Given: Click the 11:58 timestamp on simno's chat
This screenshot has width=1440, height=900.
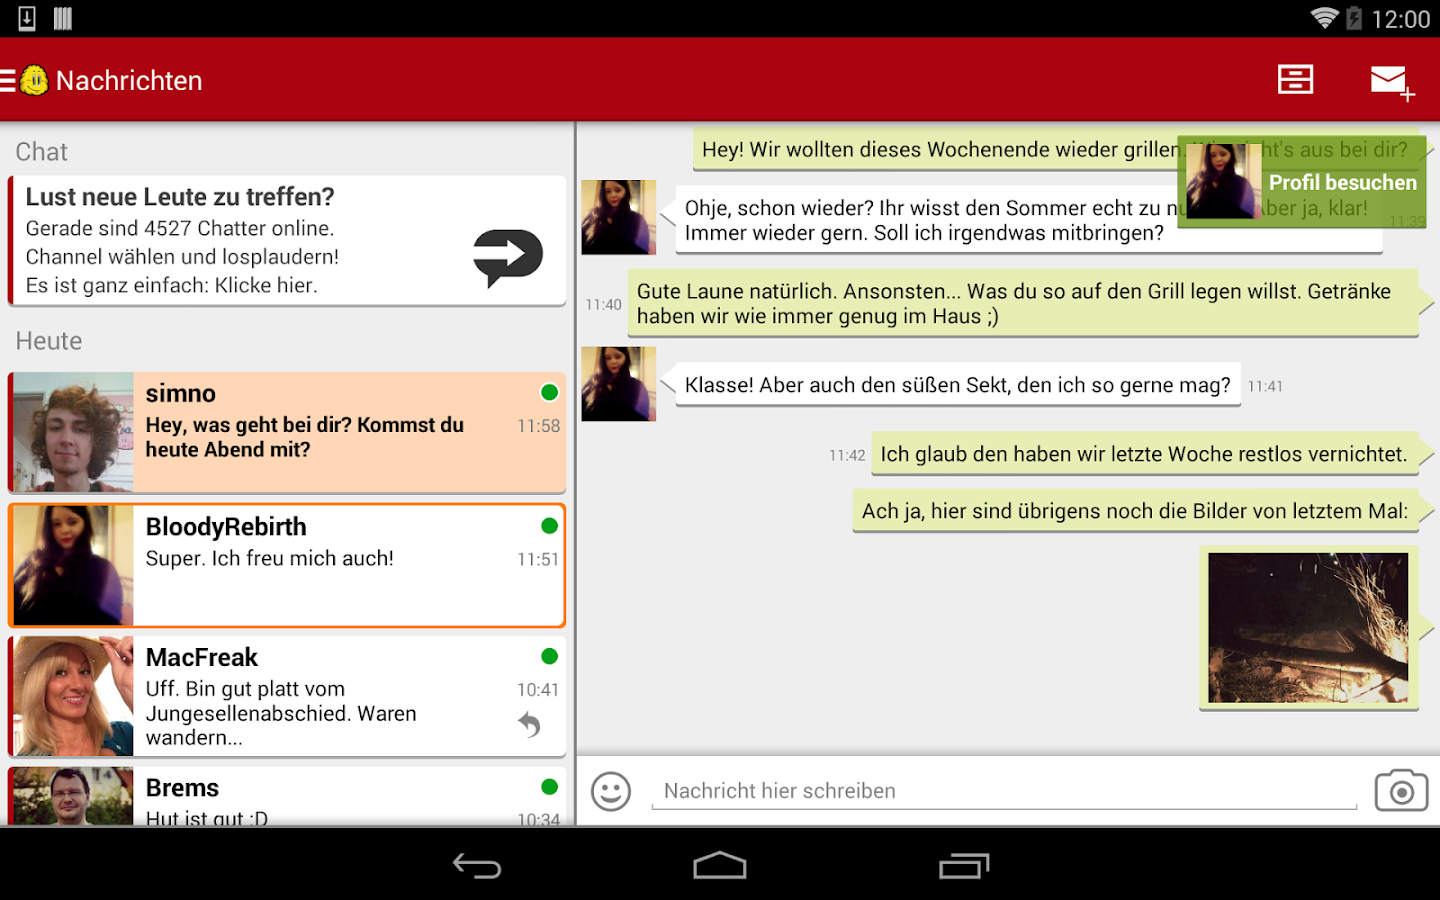Looking at the screenshot, I should (x=538, y=426).
